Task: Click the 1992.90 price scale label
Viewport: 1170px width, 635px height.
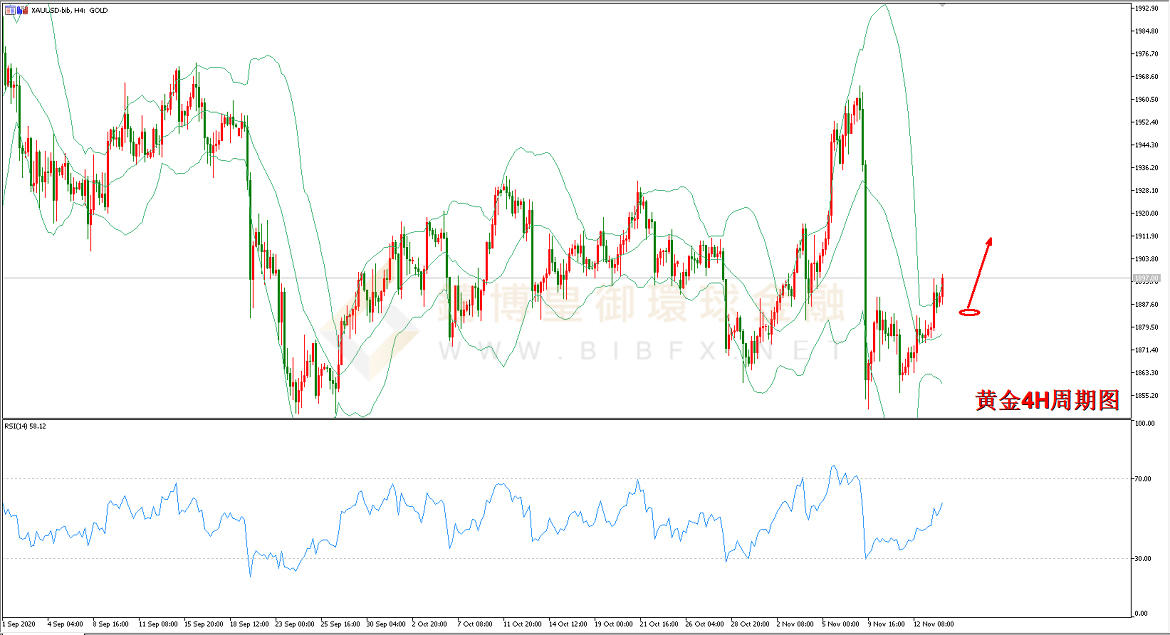Action: click(1146, 8)
